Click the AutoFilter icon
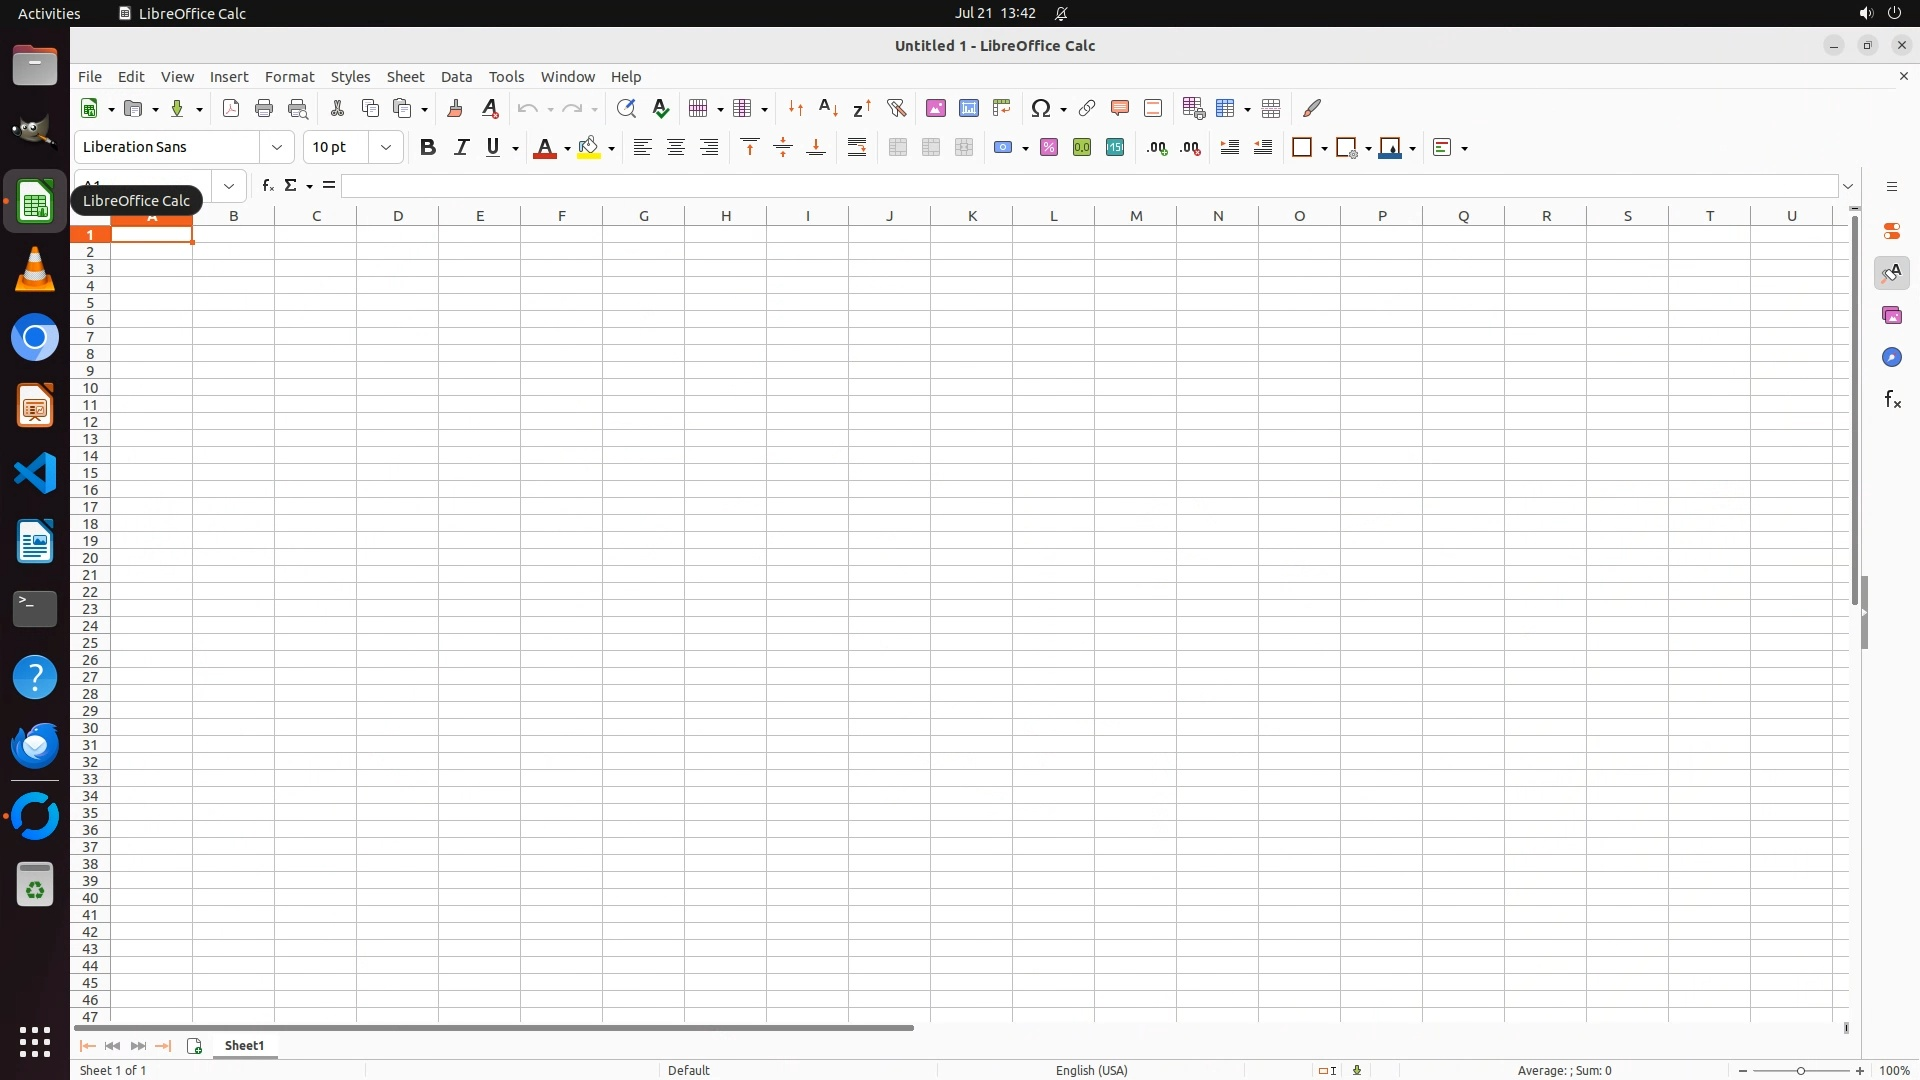This screenshot has width=1920, height=1080. click(x=896, y=108)
